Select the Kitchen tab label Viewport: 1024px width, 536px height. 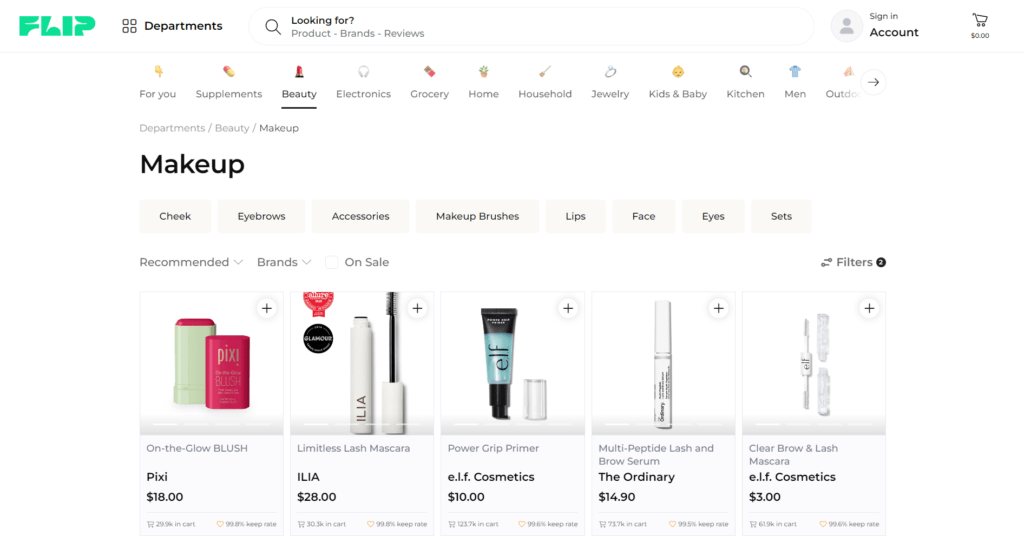745,94
